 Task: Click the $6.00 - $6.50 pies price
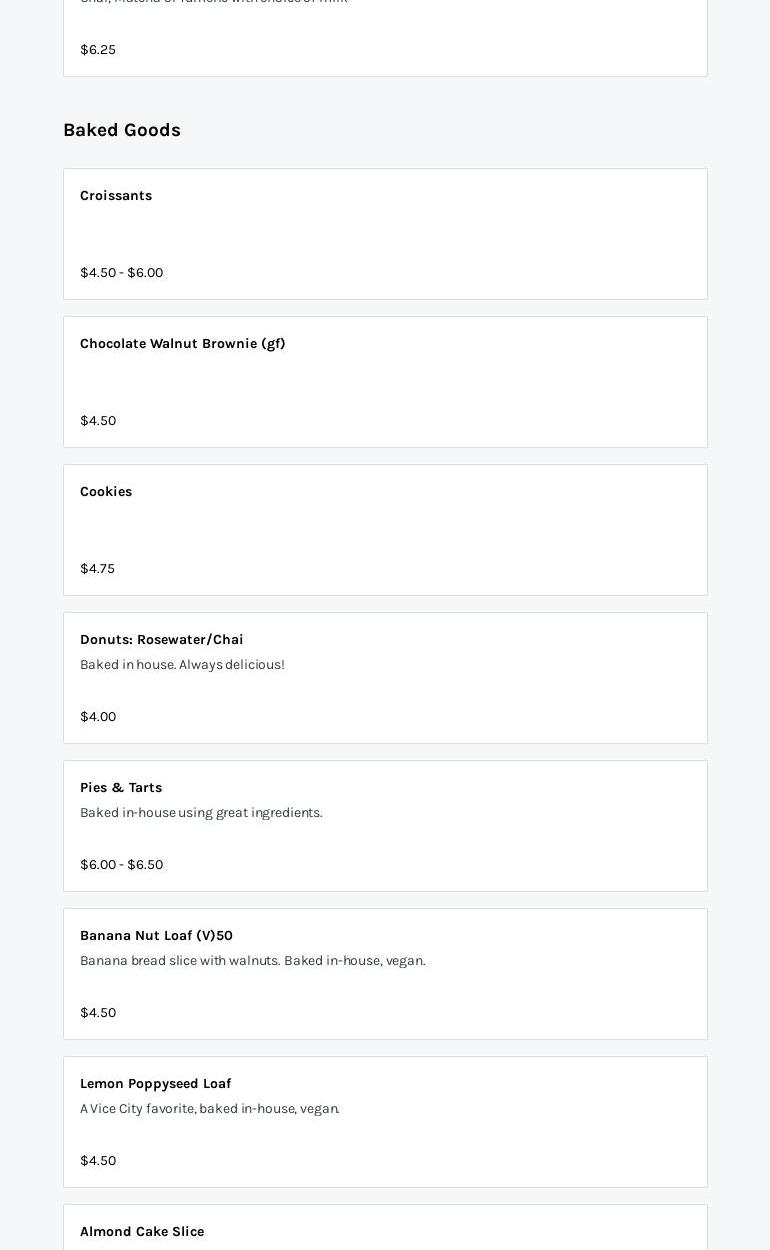point(121,864)
